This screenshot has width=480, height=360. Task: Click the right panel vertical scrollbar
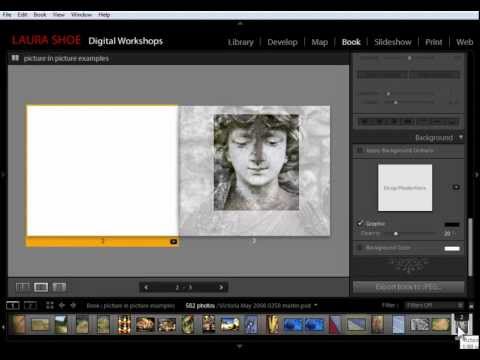(470, 247)
